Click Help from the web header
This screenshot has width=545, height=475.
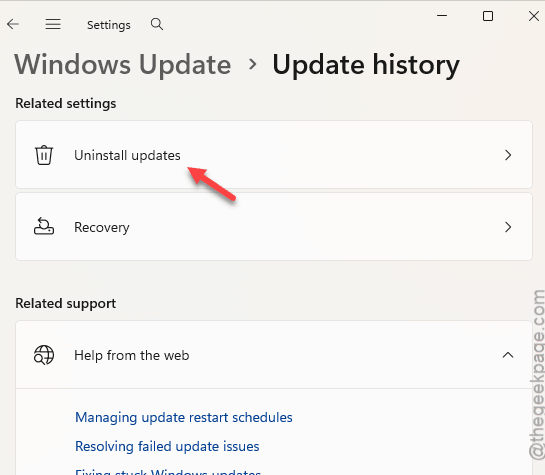pyautogui.click(x=274, y=355)
